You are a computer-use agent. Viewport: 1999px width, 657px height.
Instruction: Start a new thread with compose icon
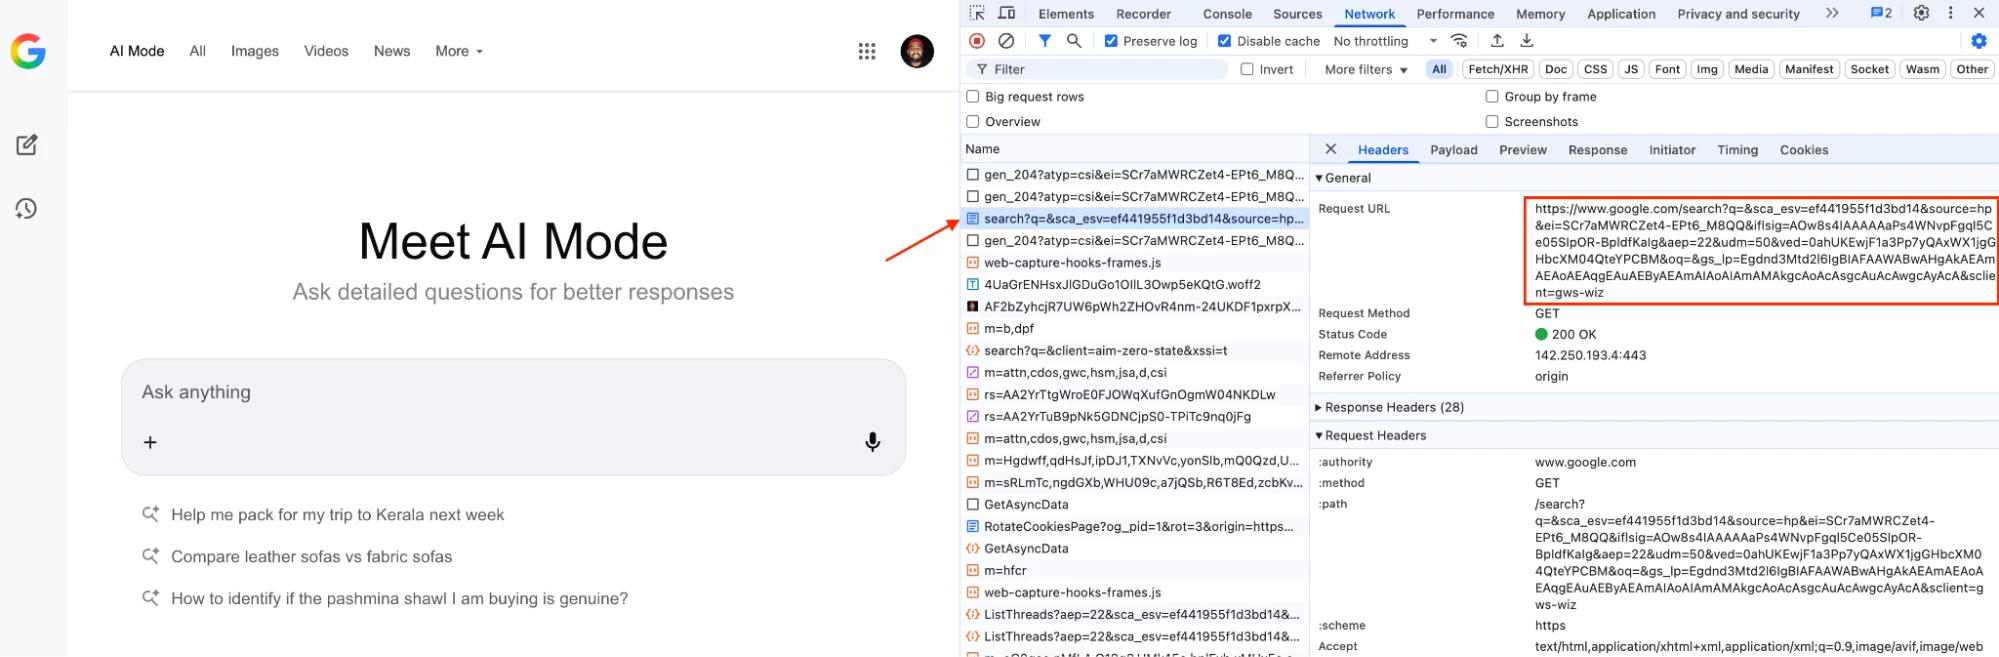(27, 145)
